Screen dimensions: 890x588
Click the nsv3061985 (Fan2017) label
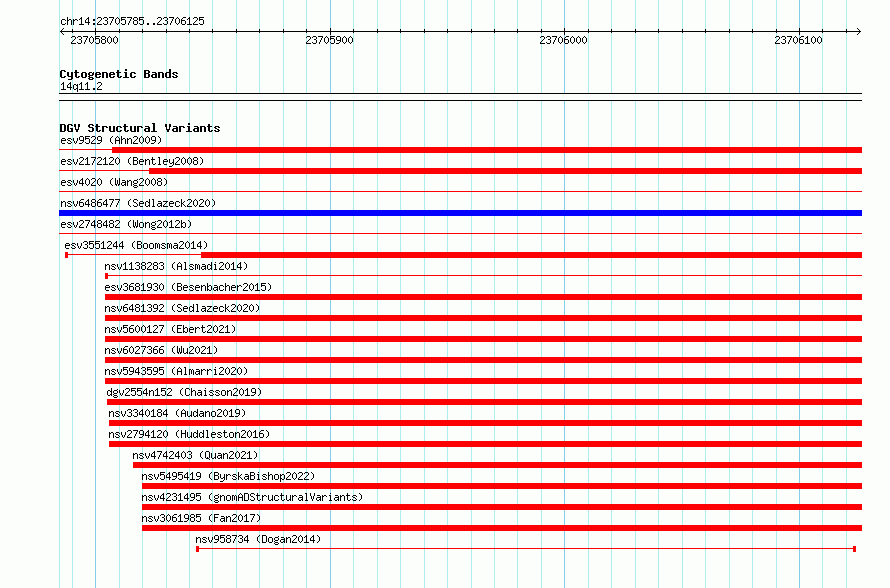[x=201, y=518]
